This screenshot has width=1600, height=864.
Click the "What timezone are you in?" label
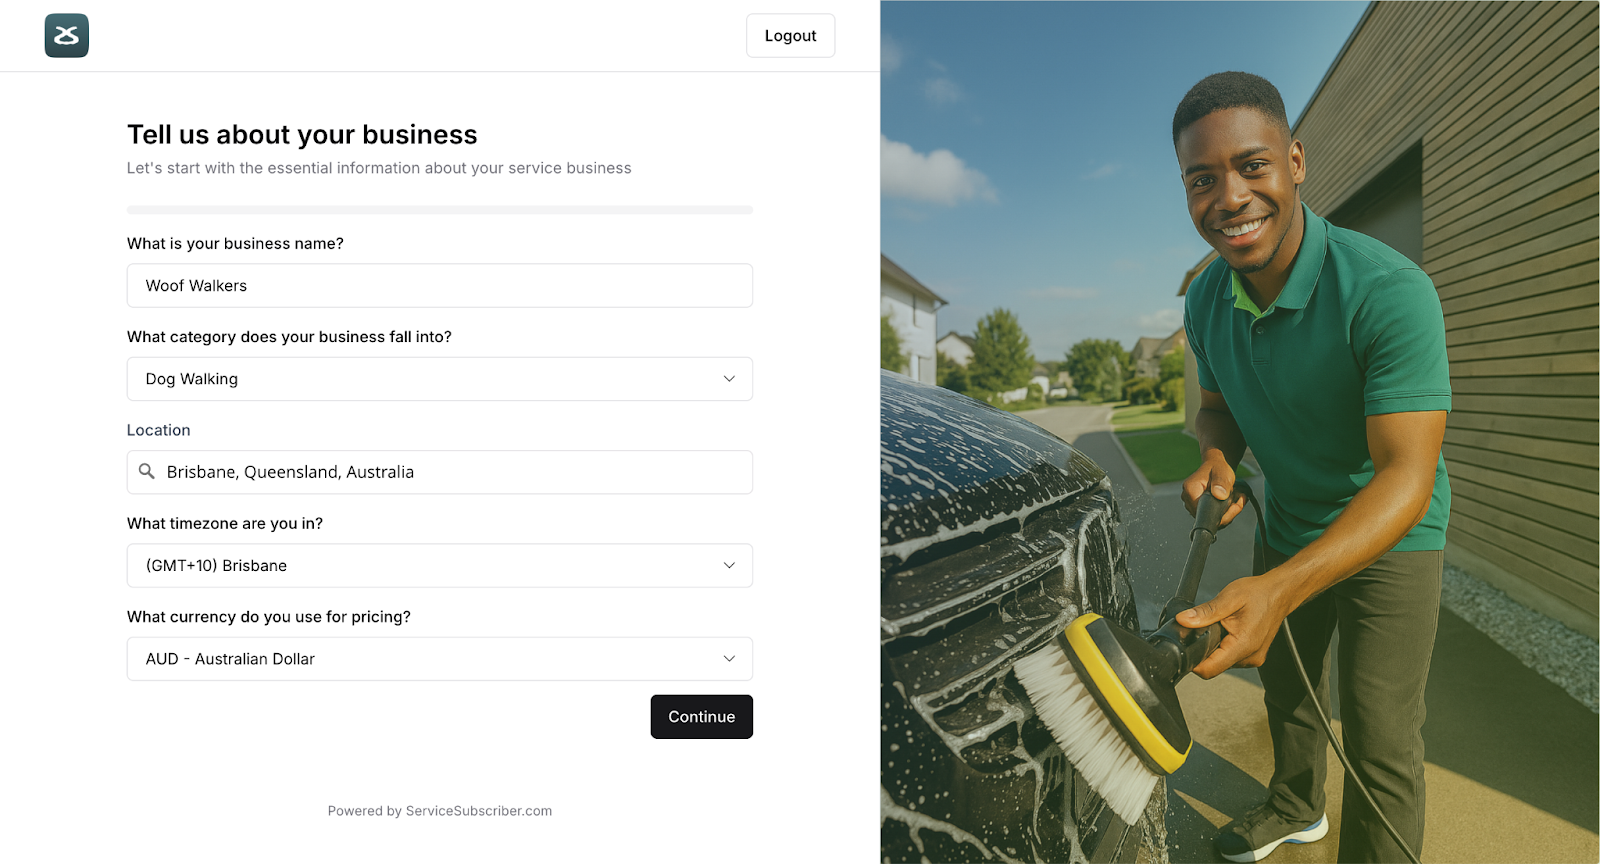pyautogui.click(x=225, y=524)
